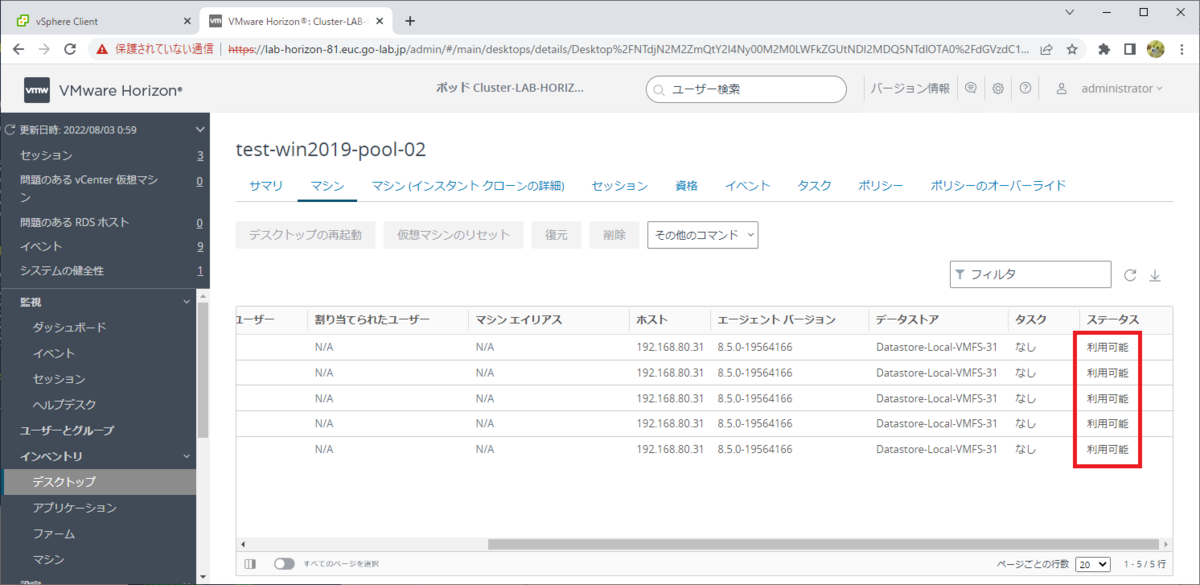Refresh the machine list with the circular arrow
The image size is (1200, 585).
(1130, 275)
